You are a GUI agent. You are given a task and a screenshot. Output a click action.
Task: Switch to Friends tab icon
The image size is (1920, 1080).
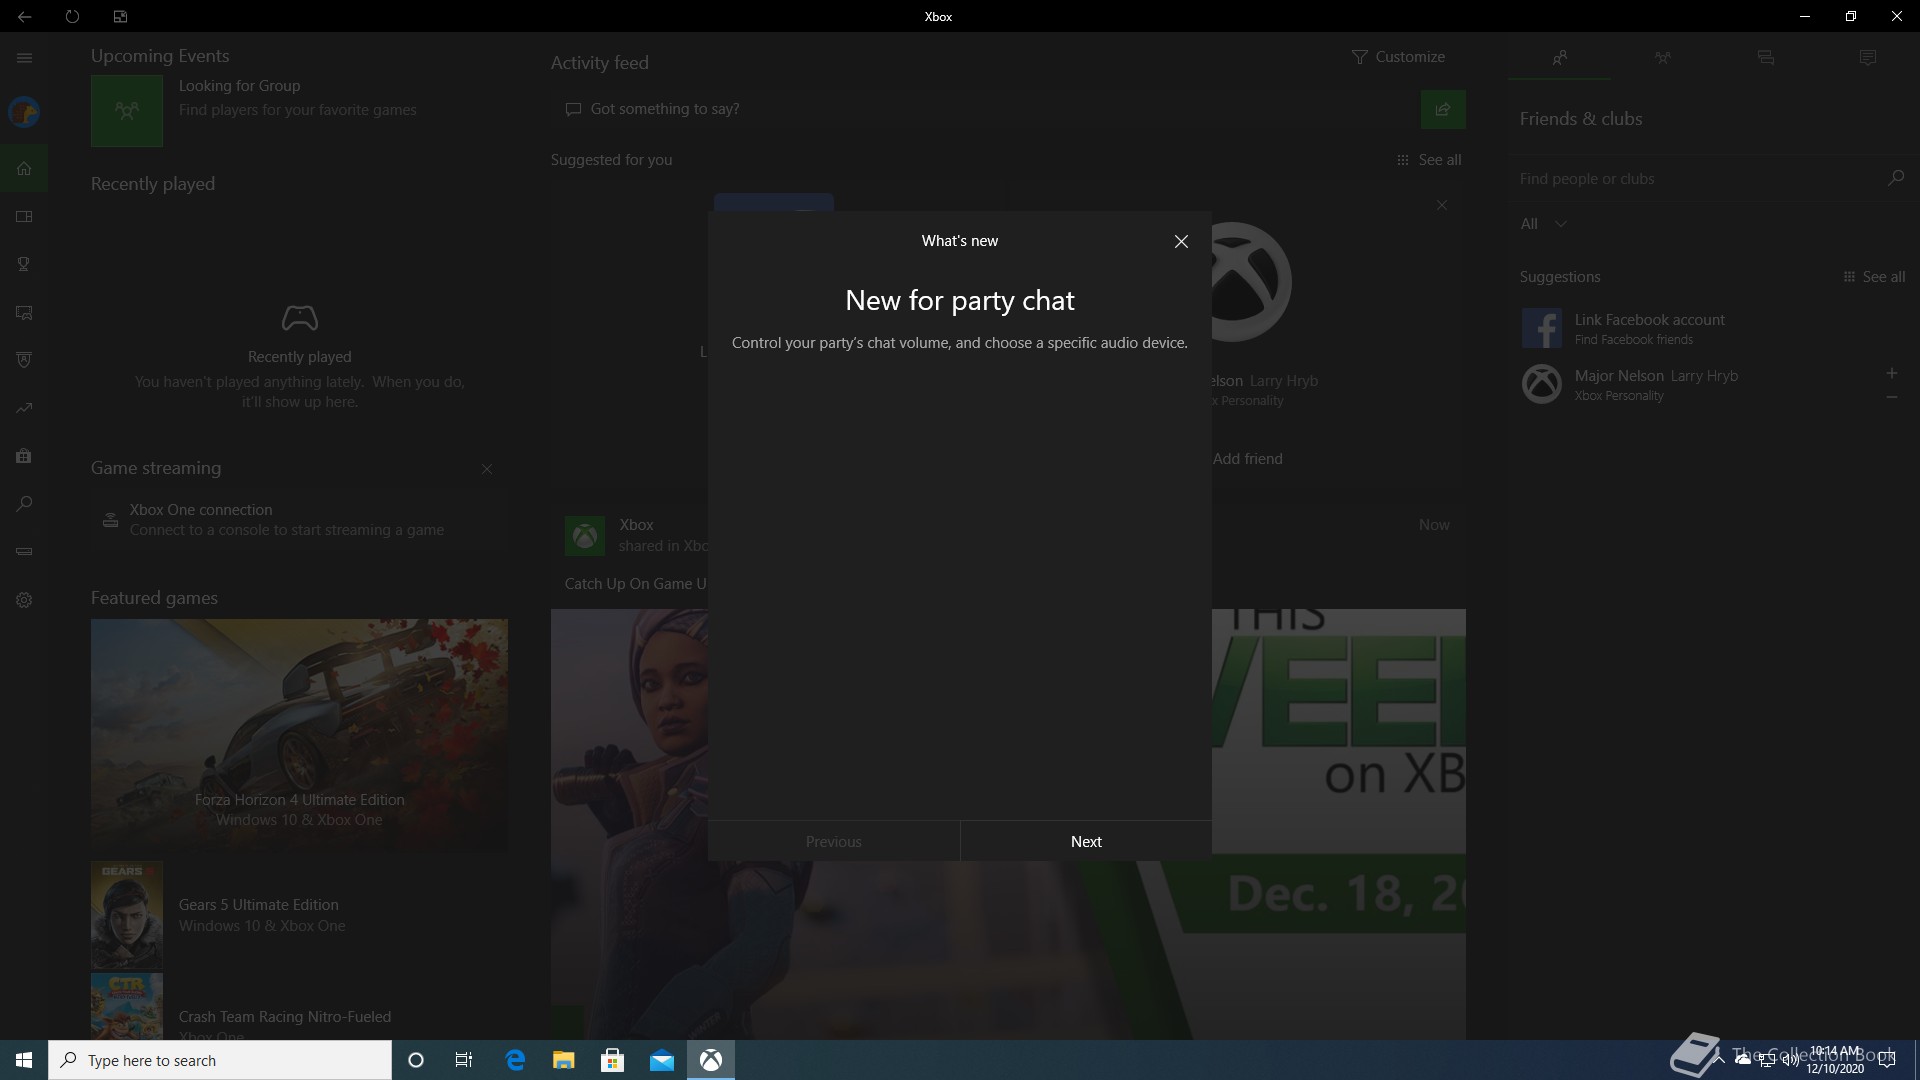coord(1560,58)
